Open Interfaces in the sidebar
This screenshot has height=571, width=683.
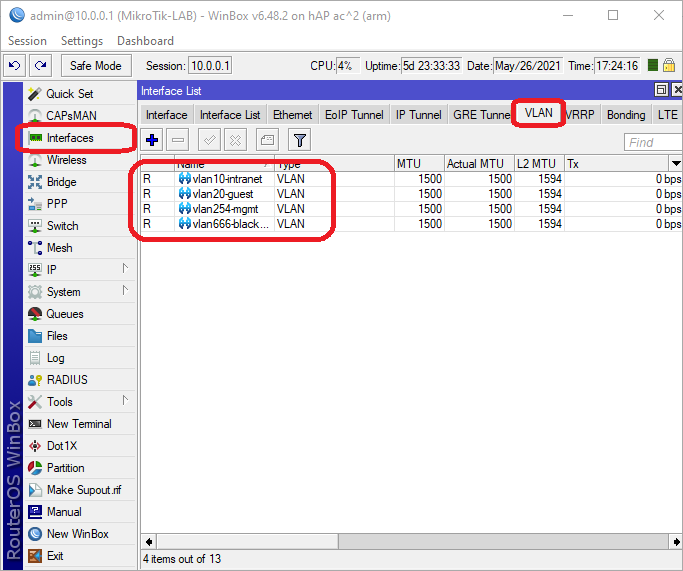80,138
